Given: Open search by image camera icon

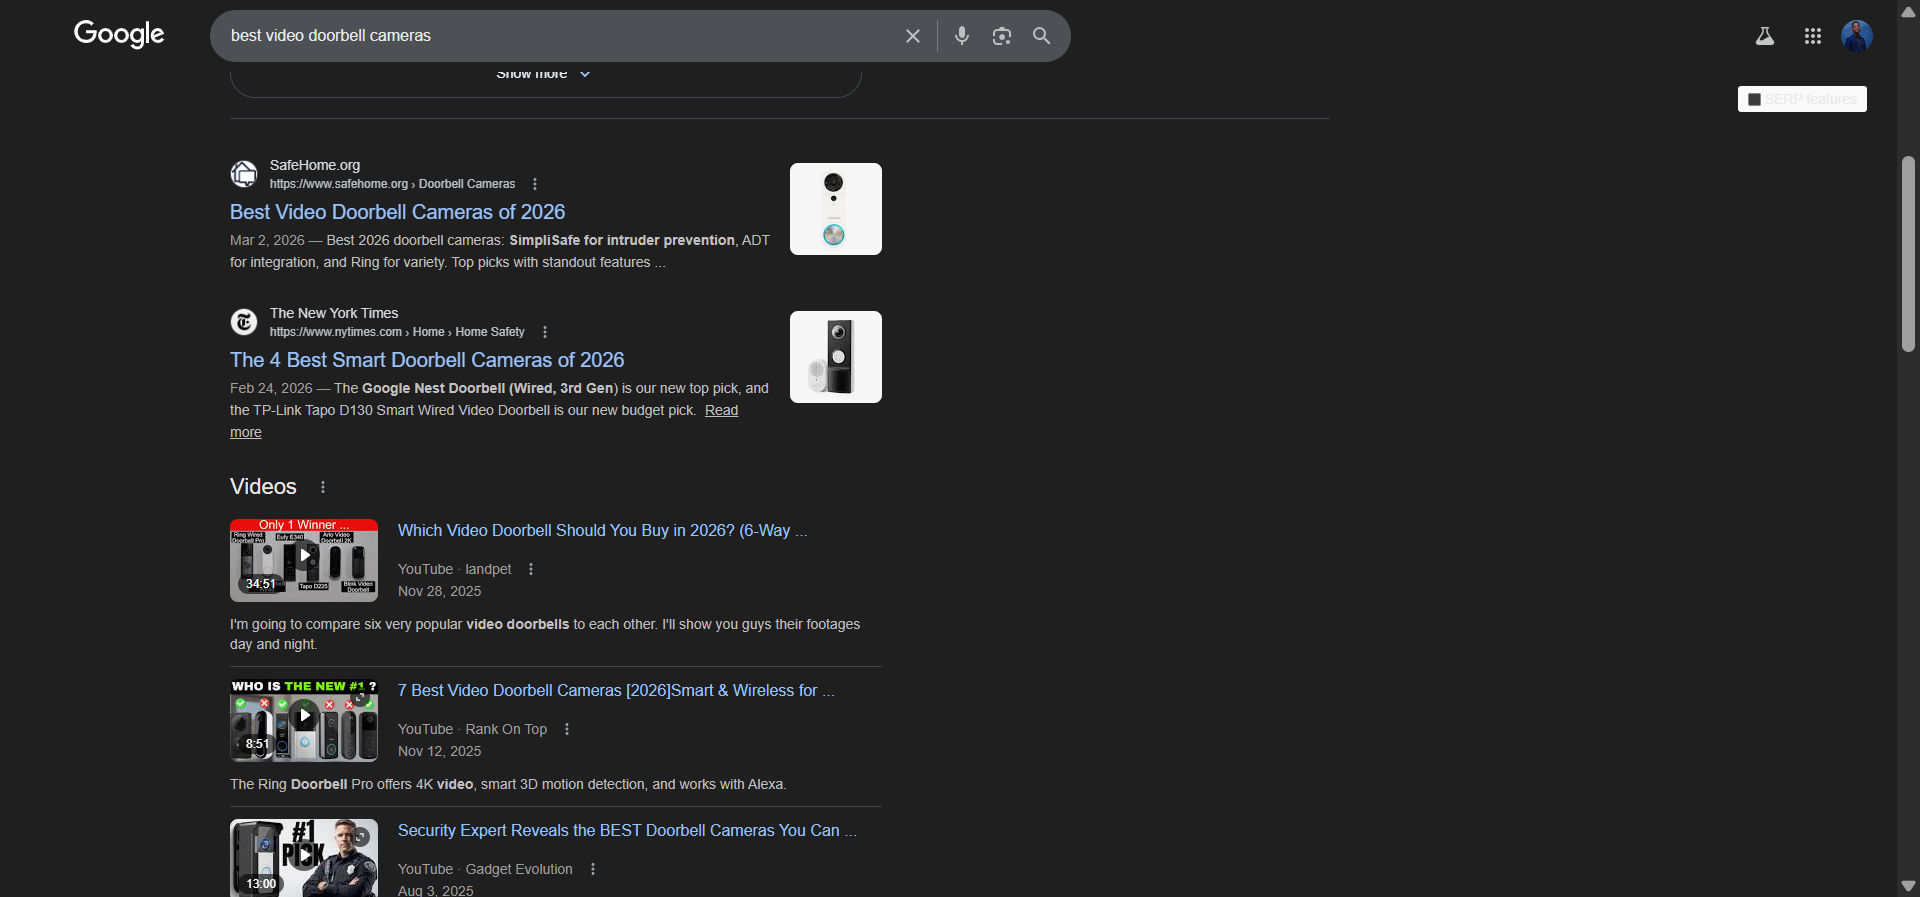Looking at the screenshot, I should 1002,36.
